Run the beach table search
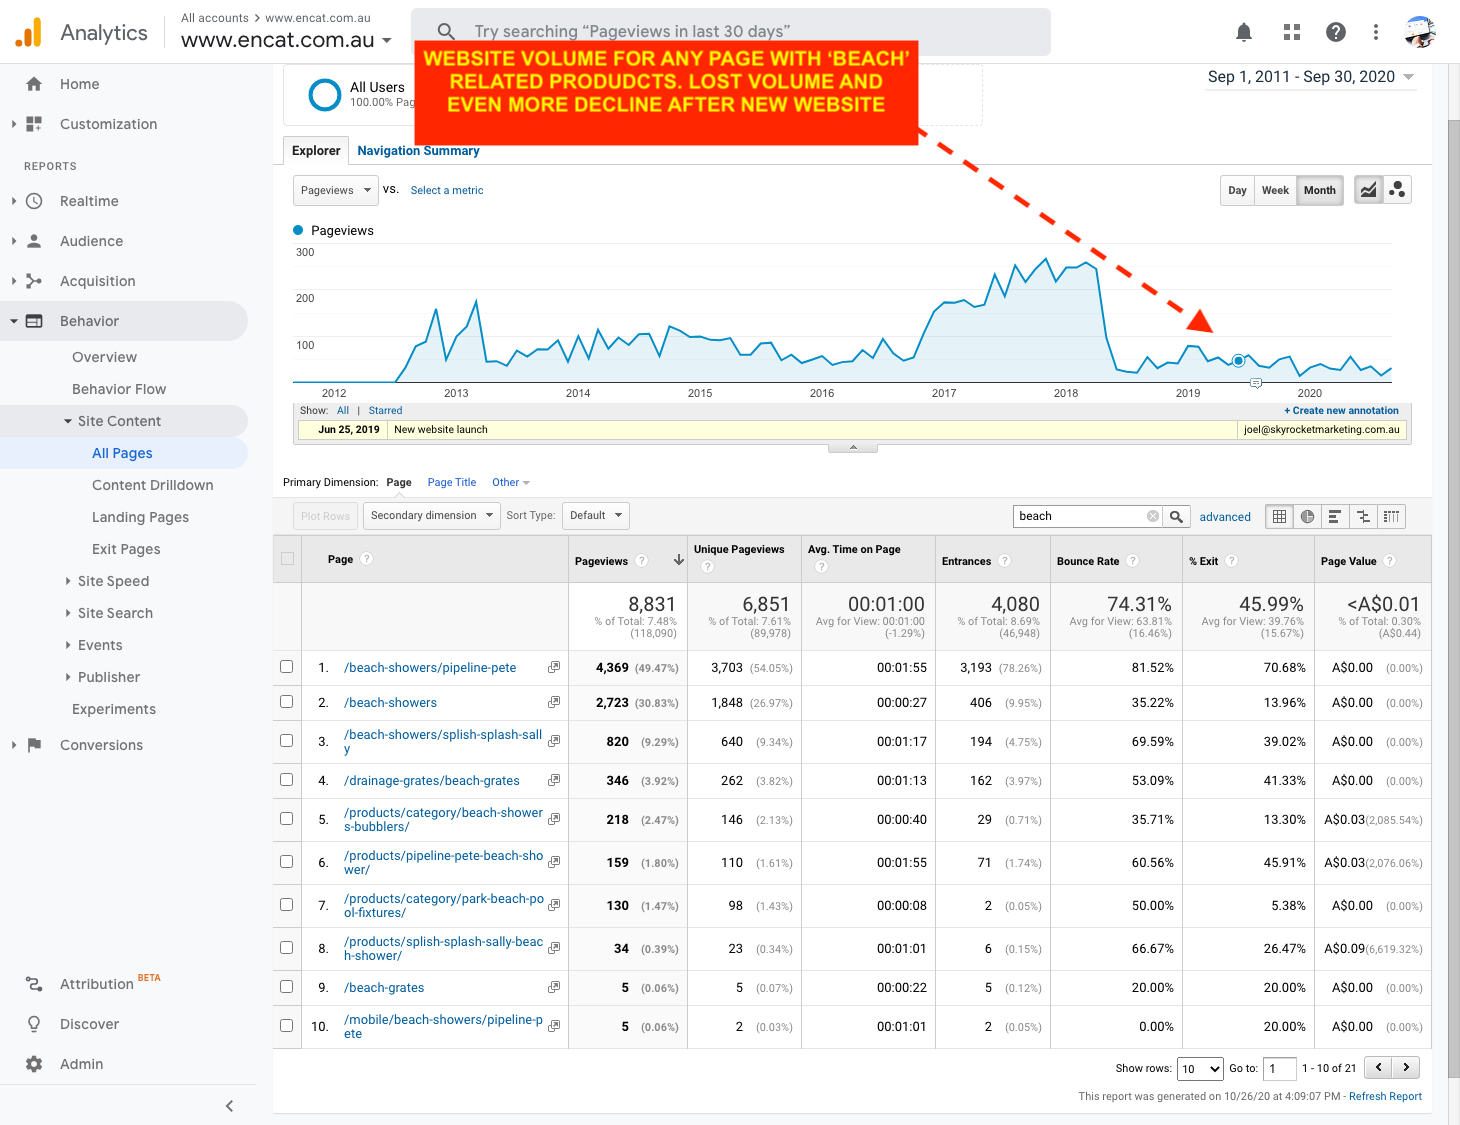 tap(1177, 516)
